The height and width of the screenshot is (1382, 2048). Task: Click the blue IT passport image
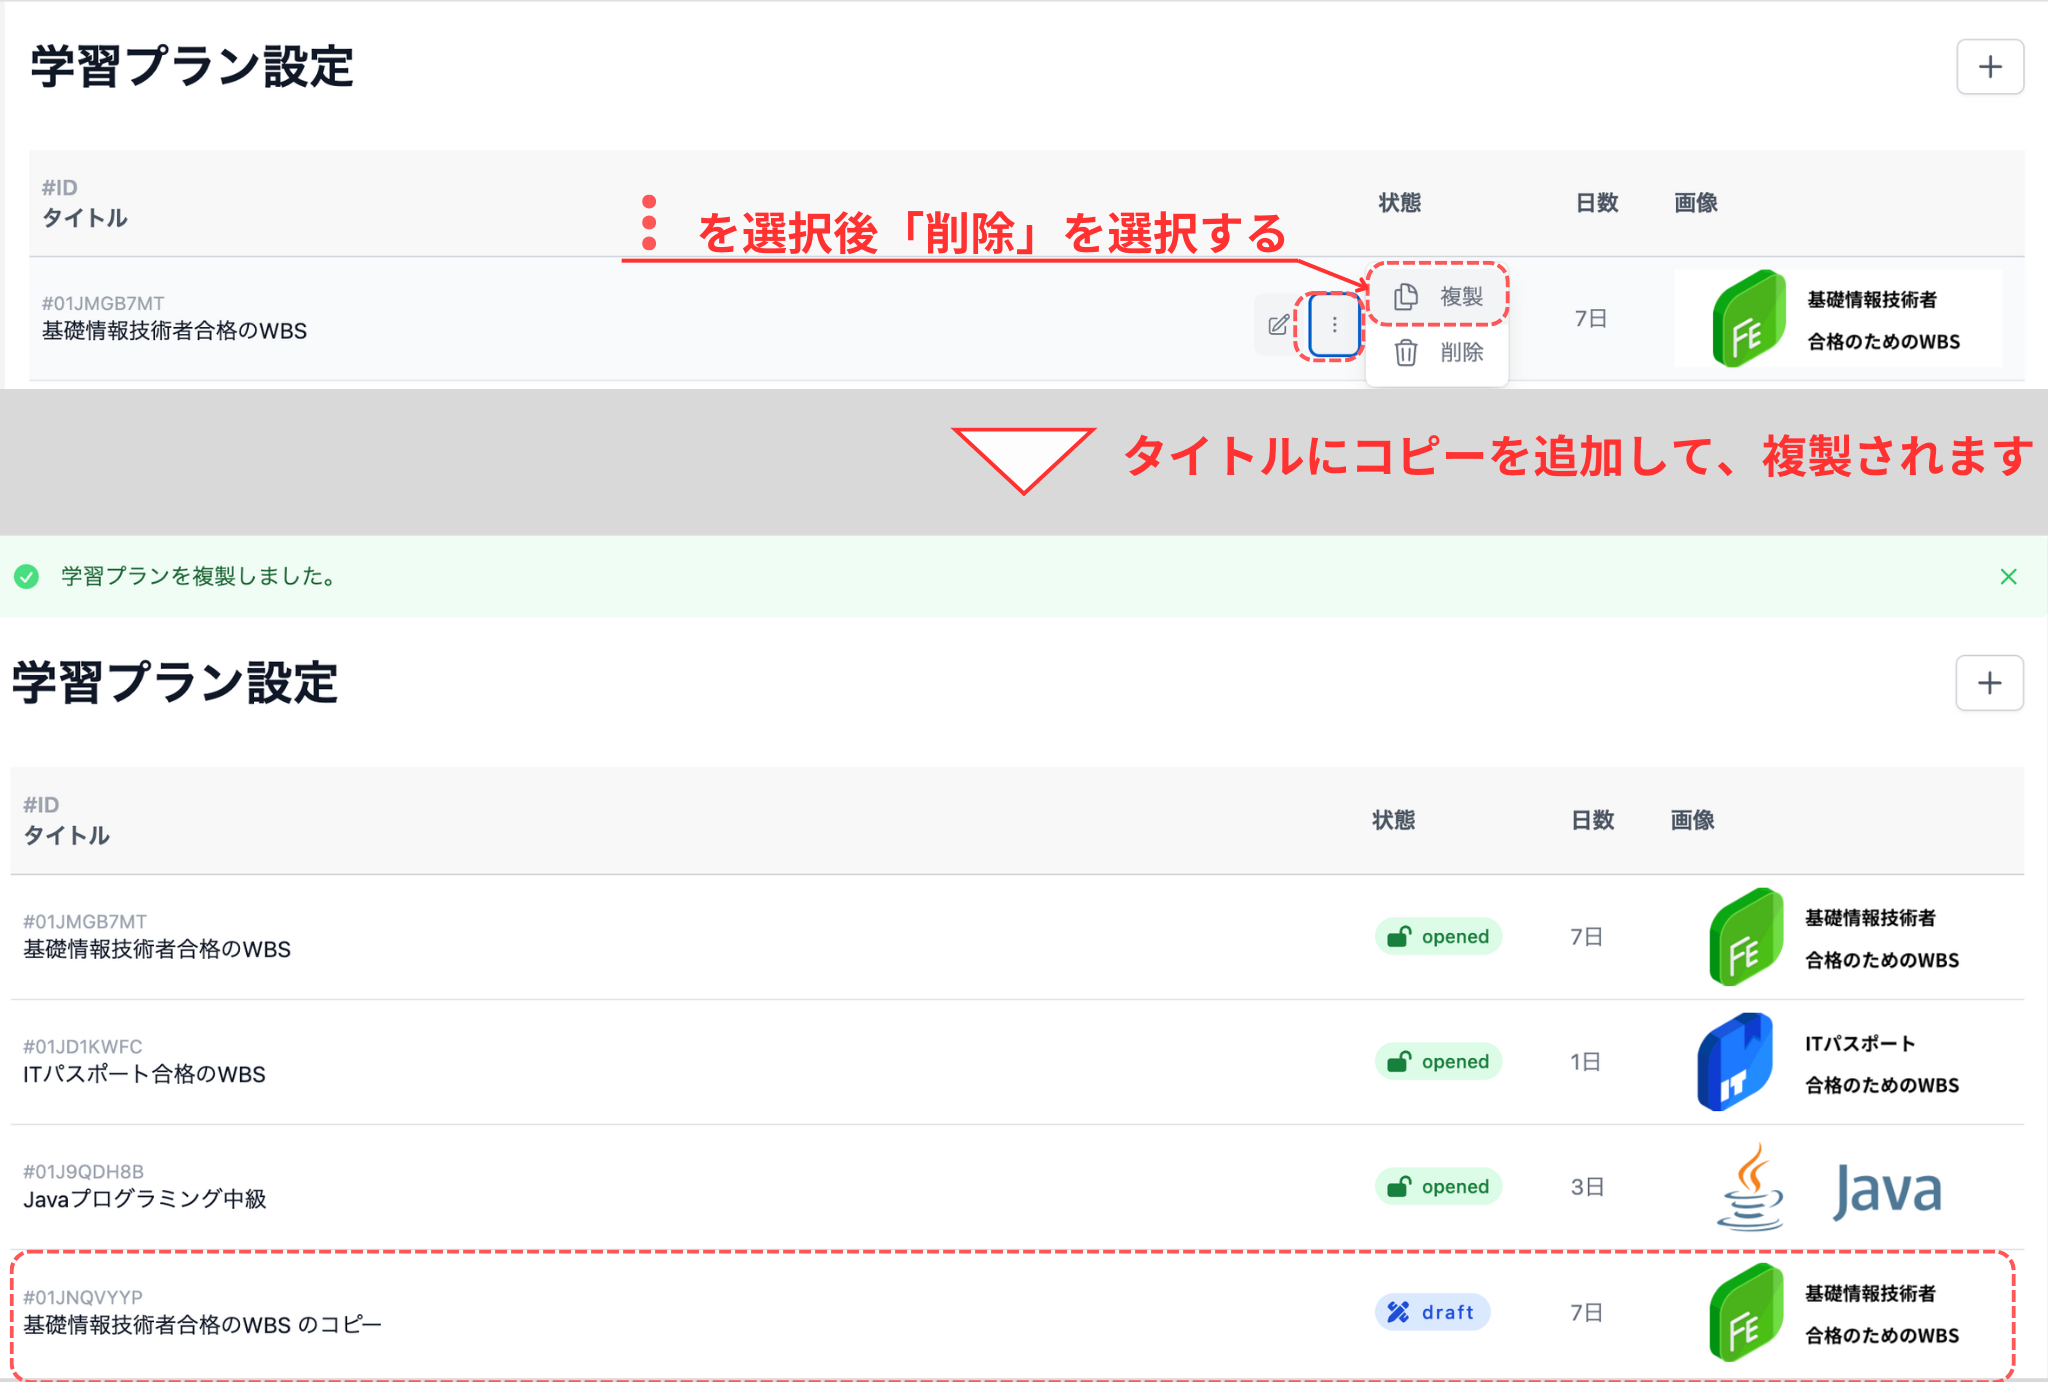pyautogui.click(x=1736, y=1062)
